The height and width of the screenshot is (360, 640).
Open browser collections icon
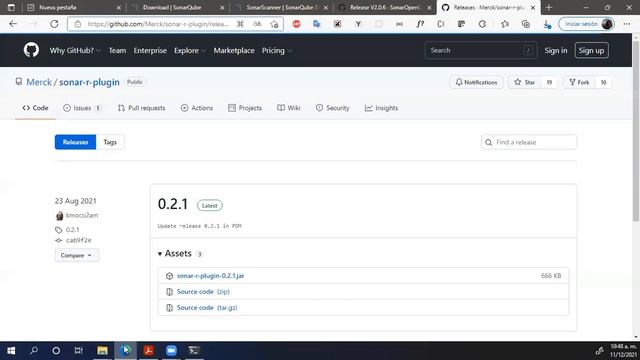click(526, 24)
